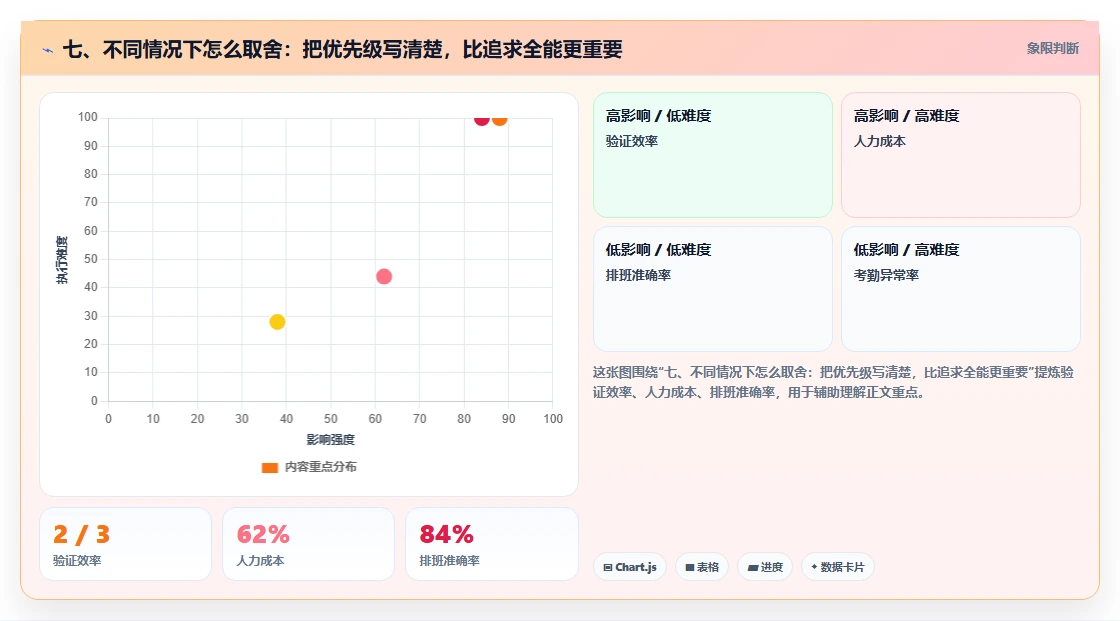Image resolution: width=1120 pixels, height=621 pixels.
Task: Click the 象限判断 tag in the header
Action: [1052, 49]
